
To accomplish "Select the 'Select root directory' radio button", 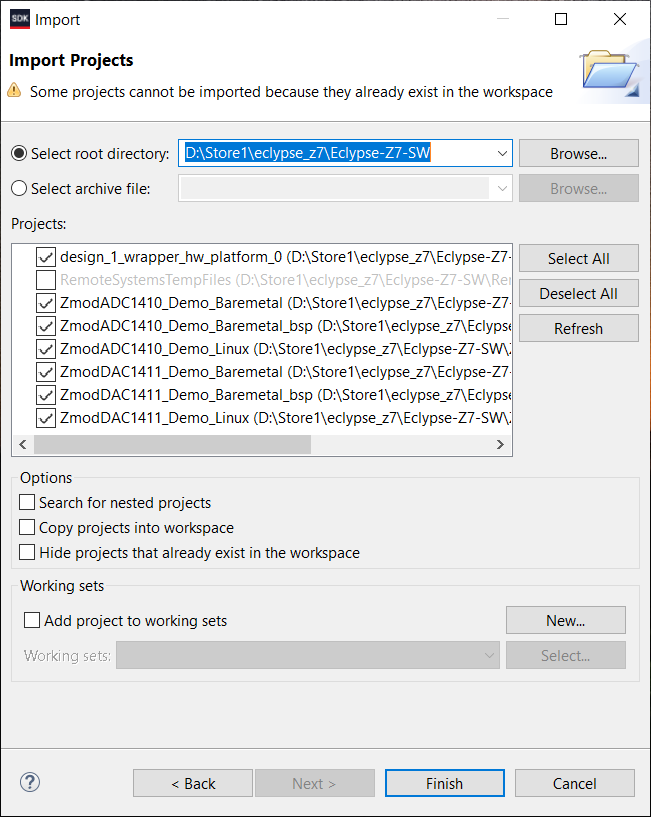I will [x=19, y=154].
